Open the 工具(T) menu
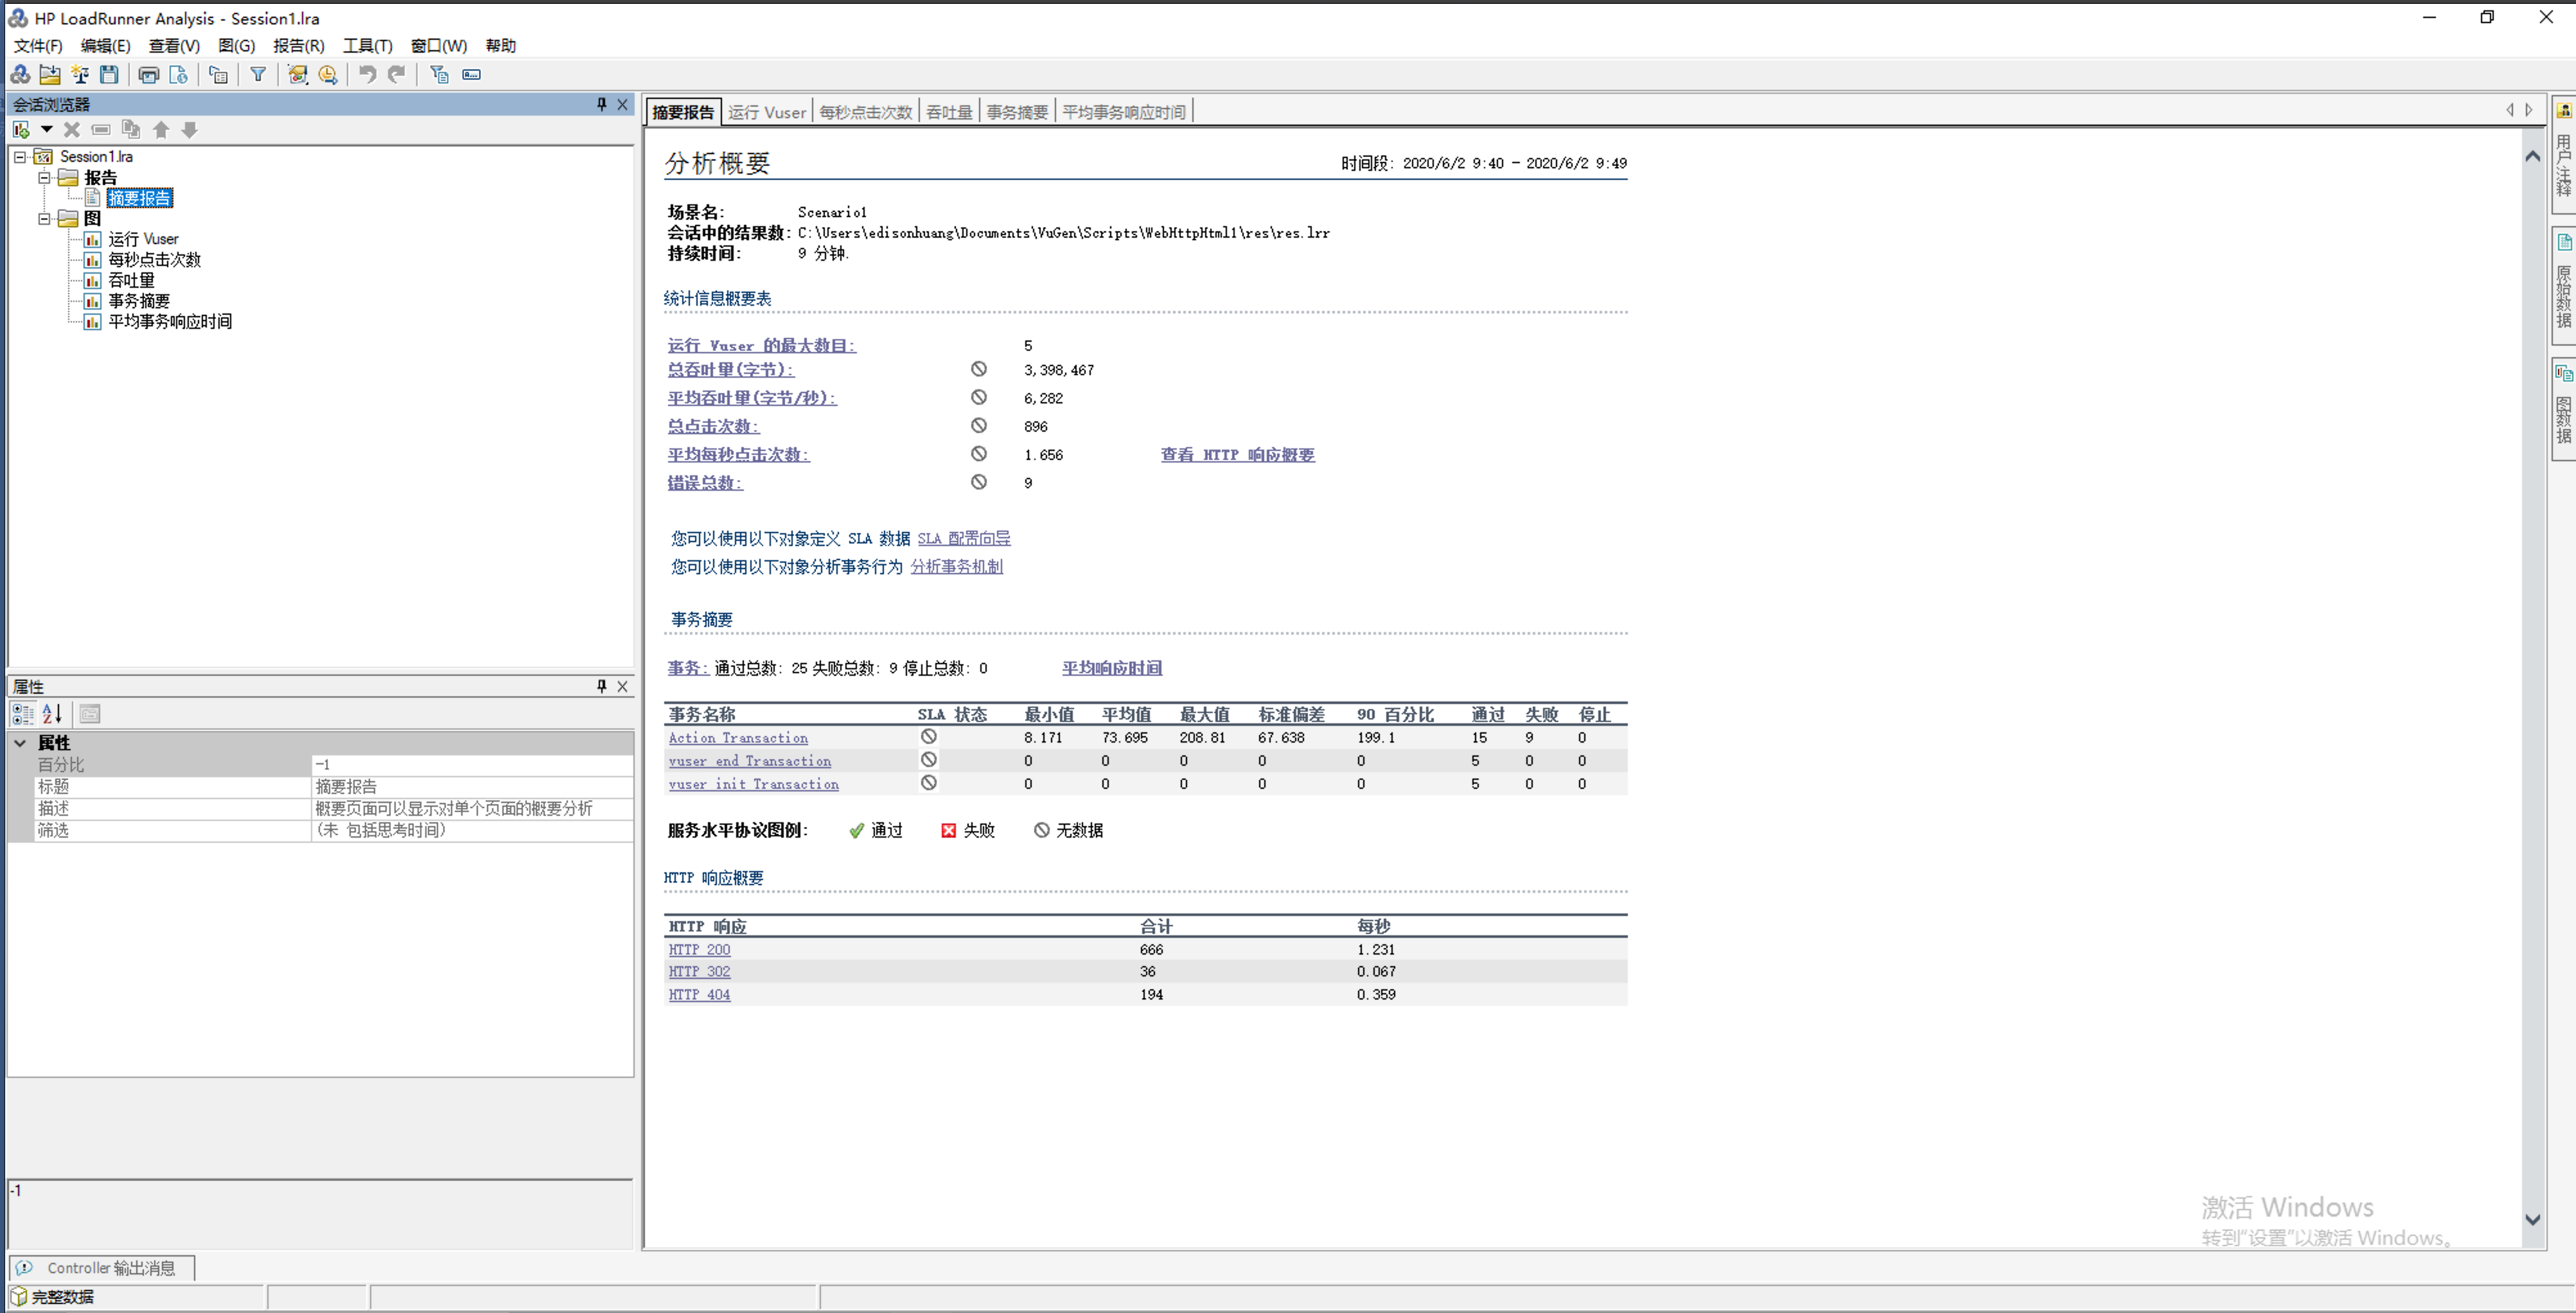The height and width of the screenshot is (1313, 2576). [x=367, y=46]
